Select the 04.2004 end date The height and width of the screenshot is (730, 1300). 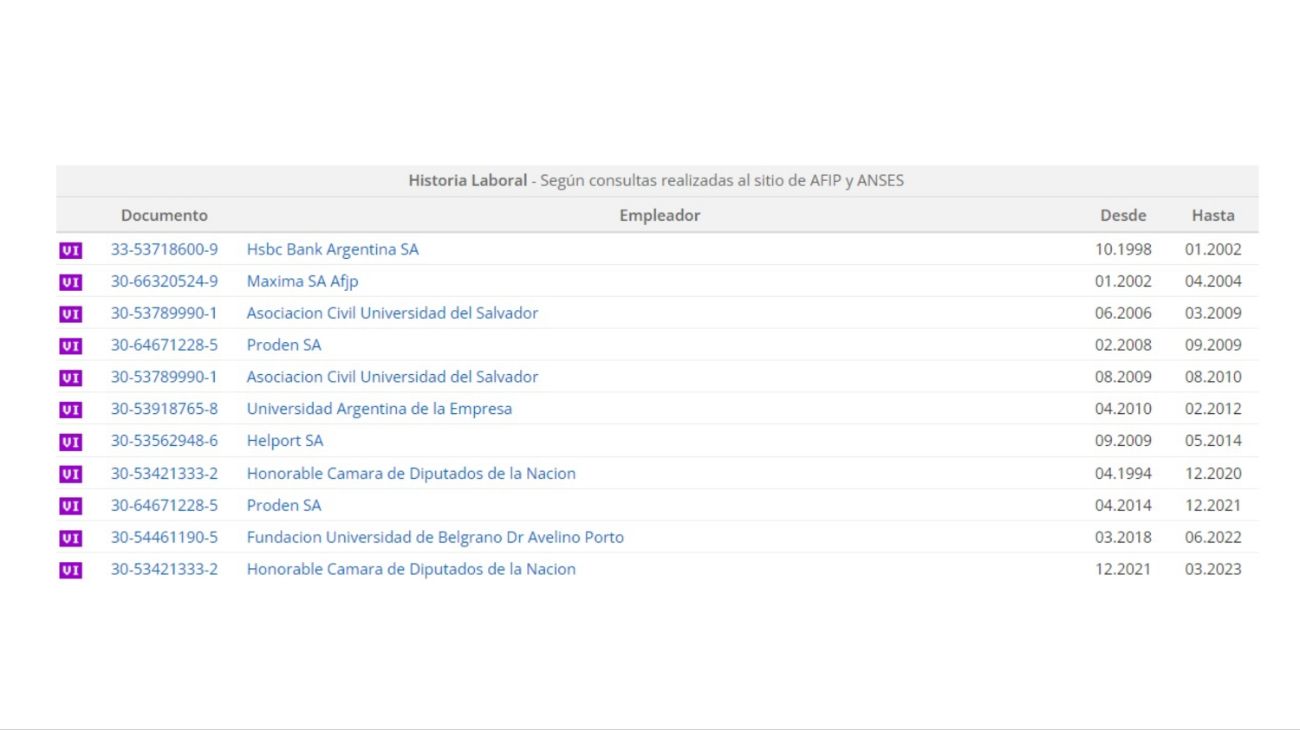pyautogui.click(x=1213, y=281)
